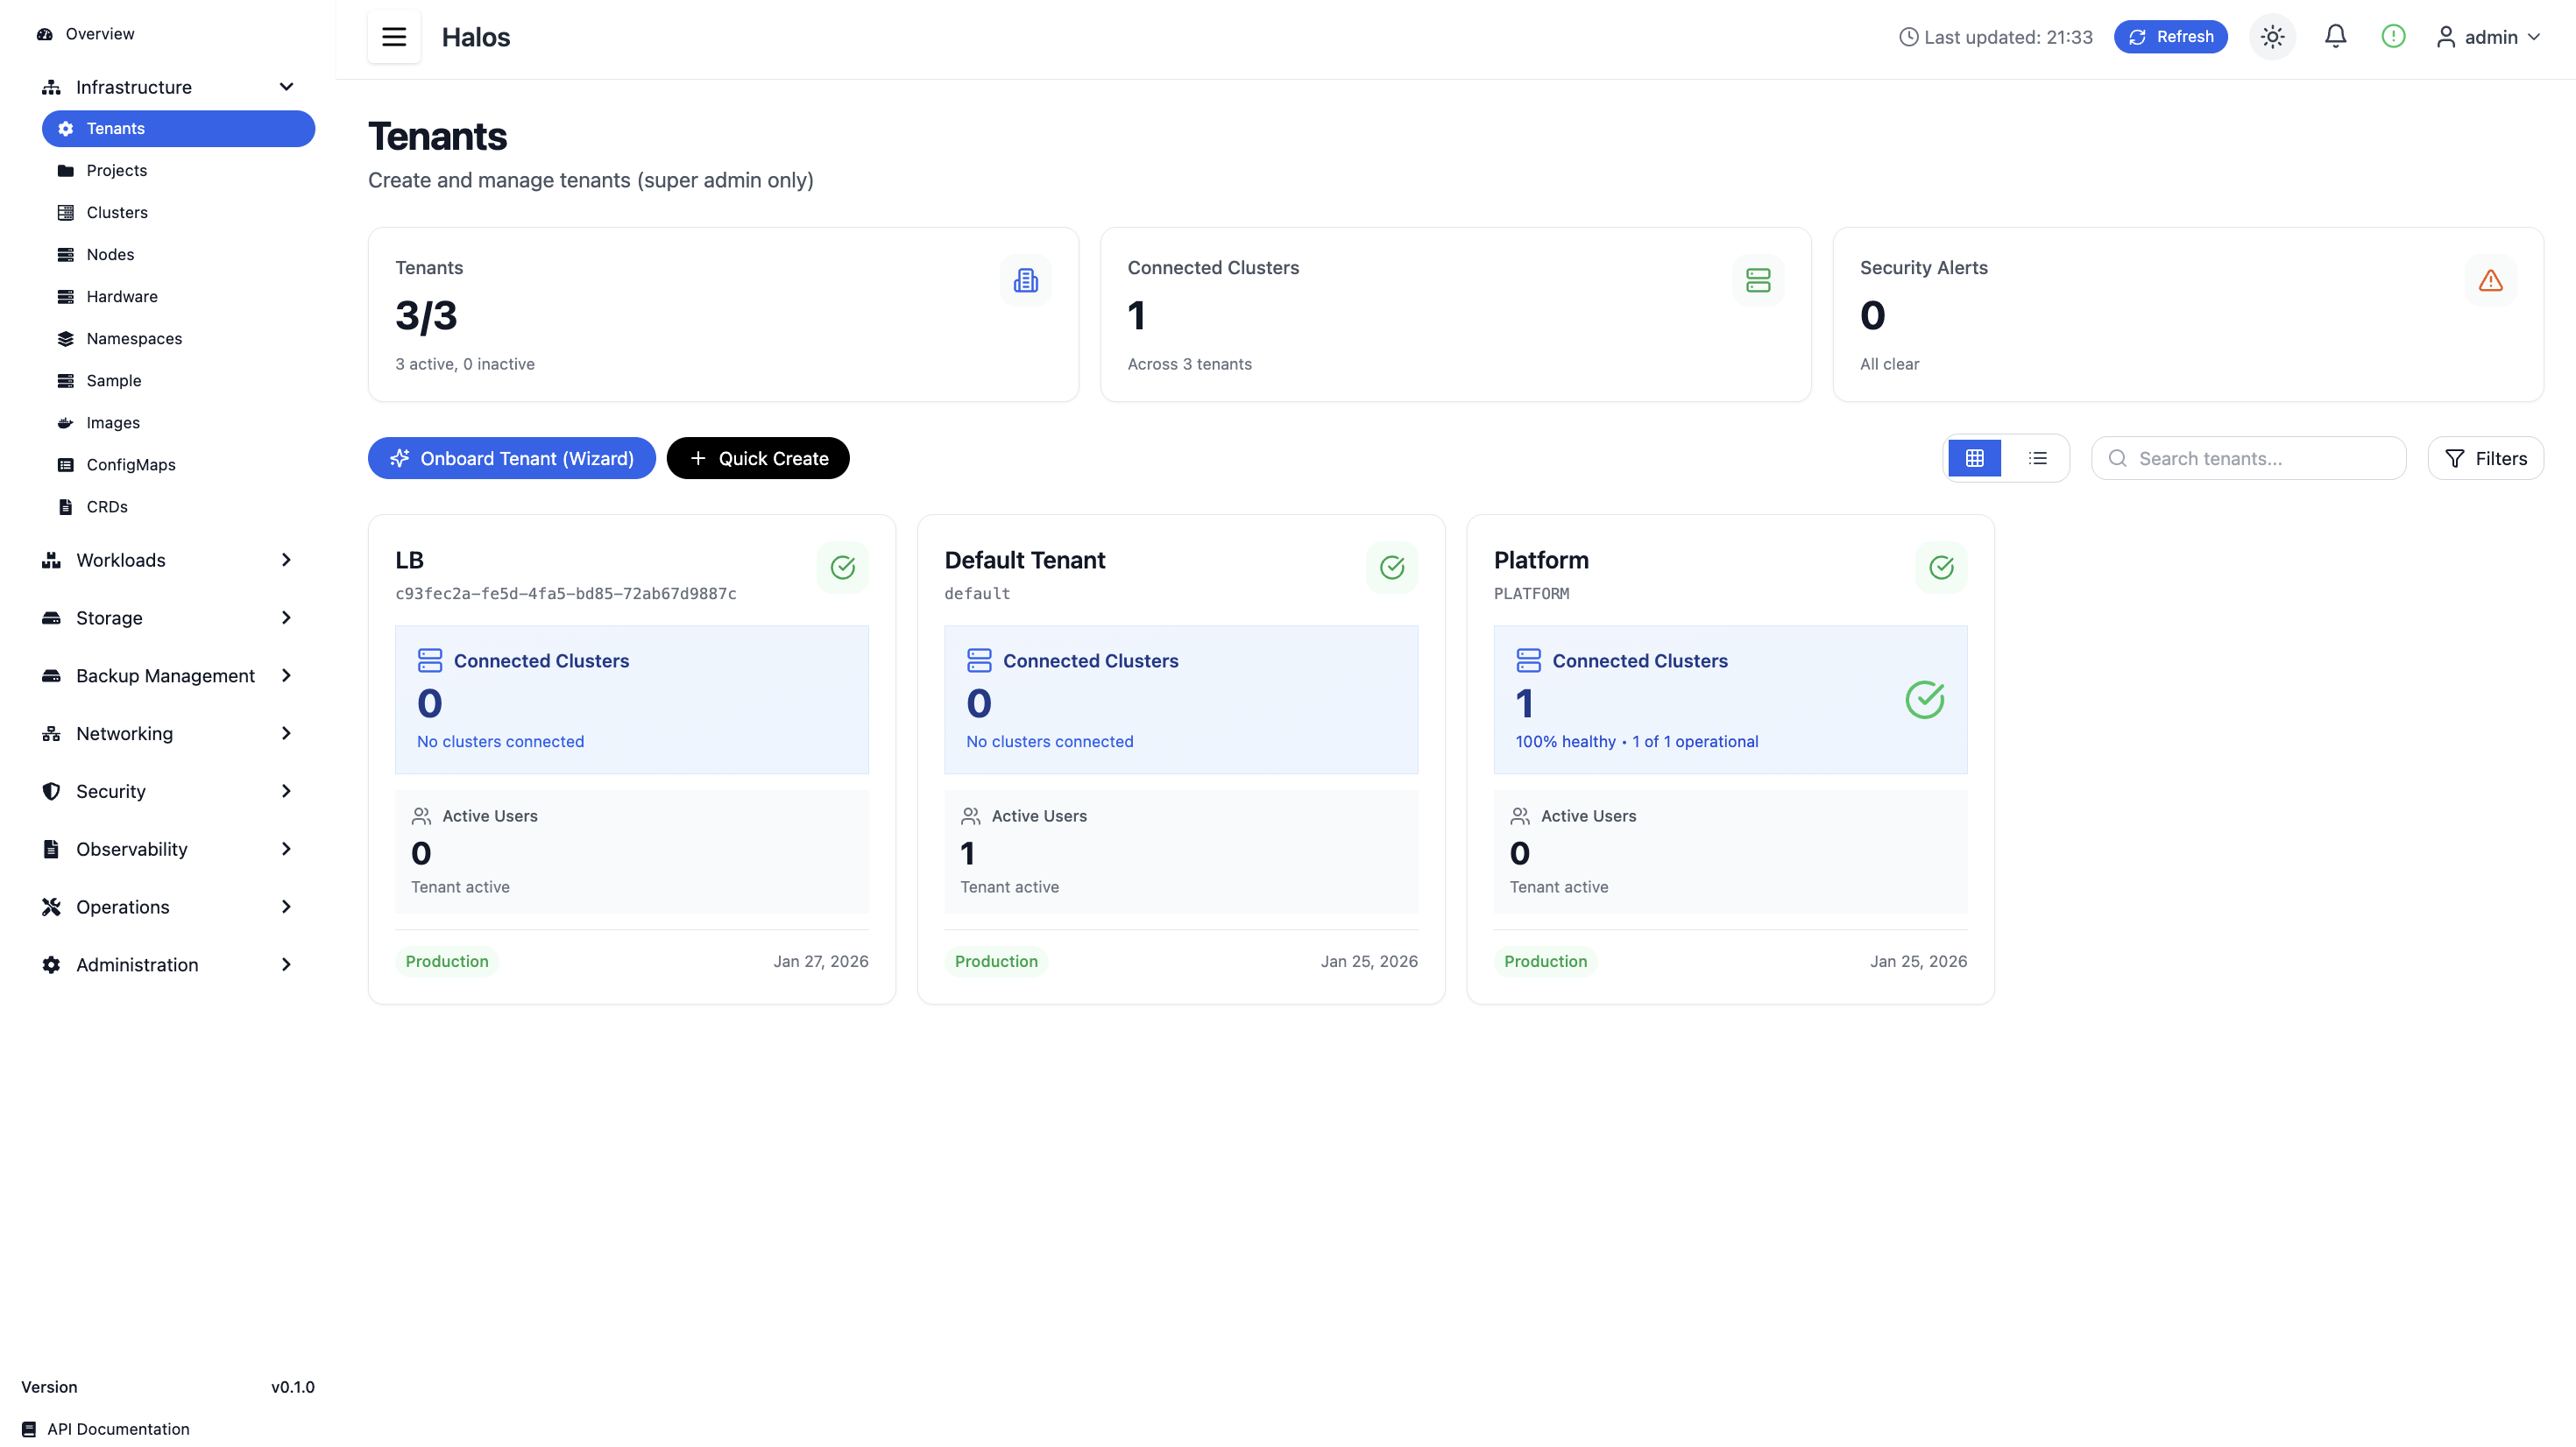
Task: Open the Tenants sidebar item
Action: 114,128
